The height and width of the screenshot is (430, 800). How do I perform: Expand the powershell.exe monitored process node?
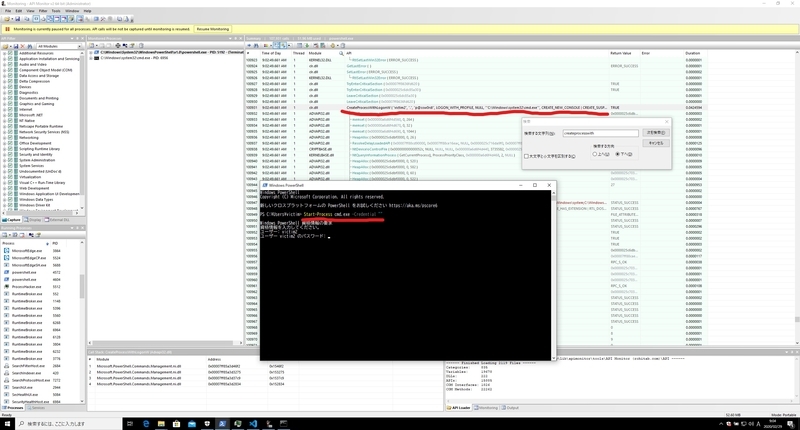[91, 52]
